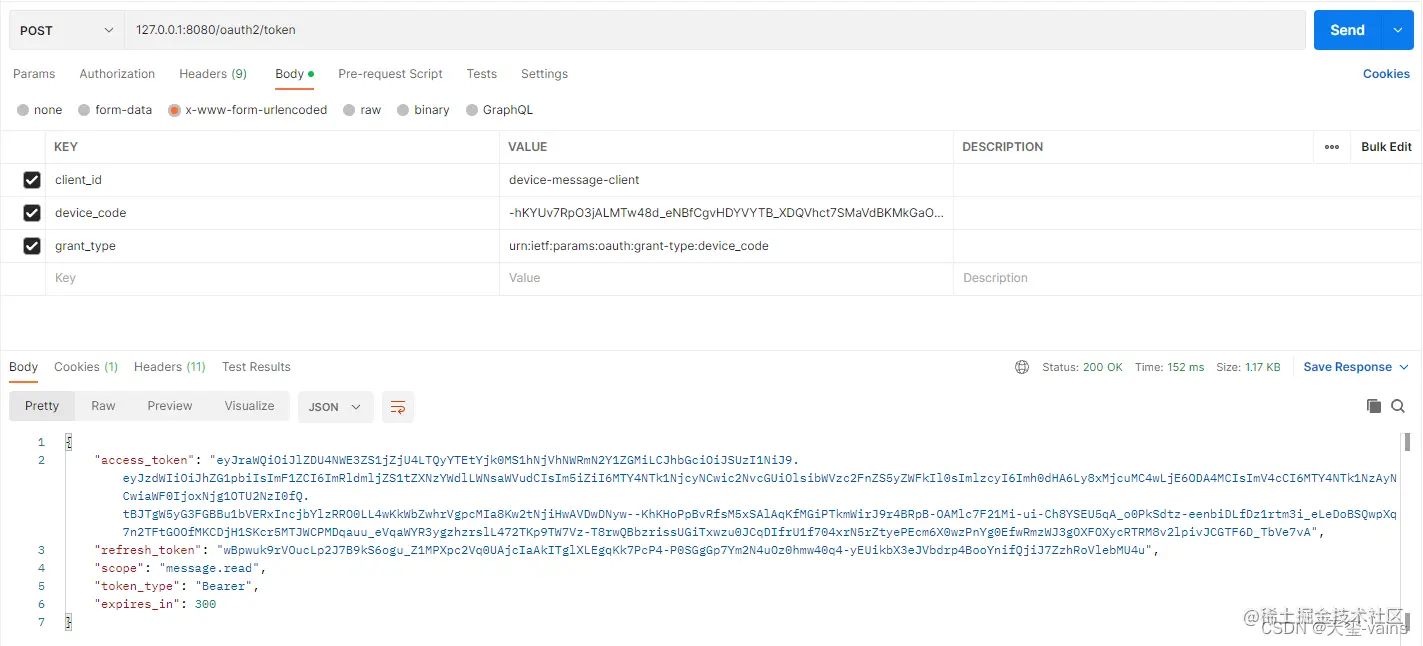Copy the response body using copy icon

click(x=1374, y=406)
